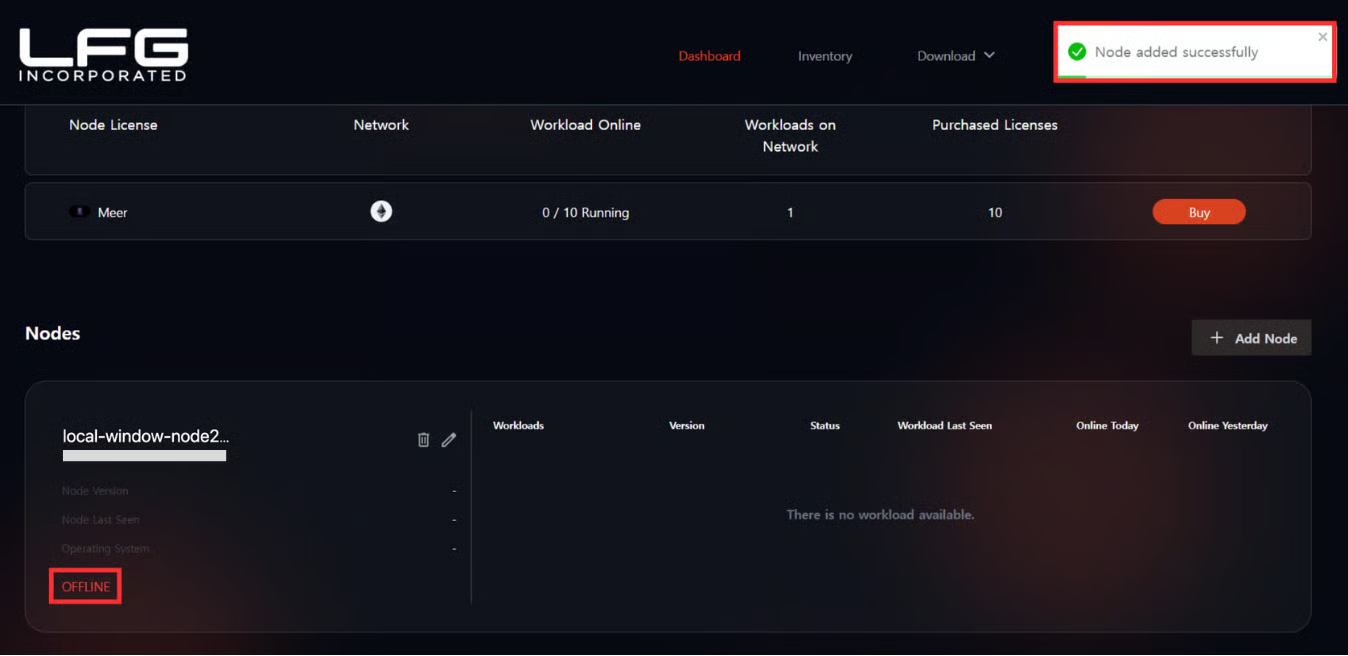Click the Meer license icon
1348x656 pixels.
click(79, 212)
